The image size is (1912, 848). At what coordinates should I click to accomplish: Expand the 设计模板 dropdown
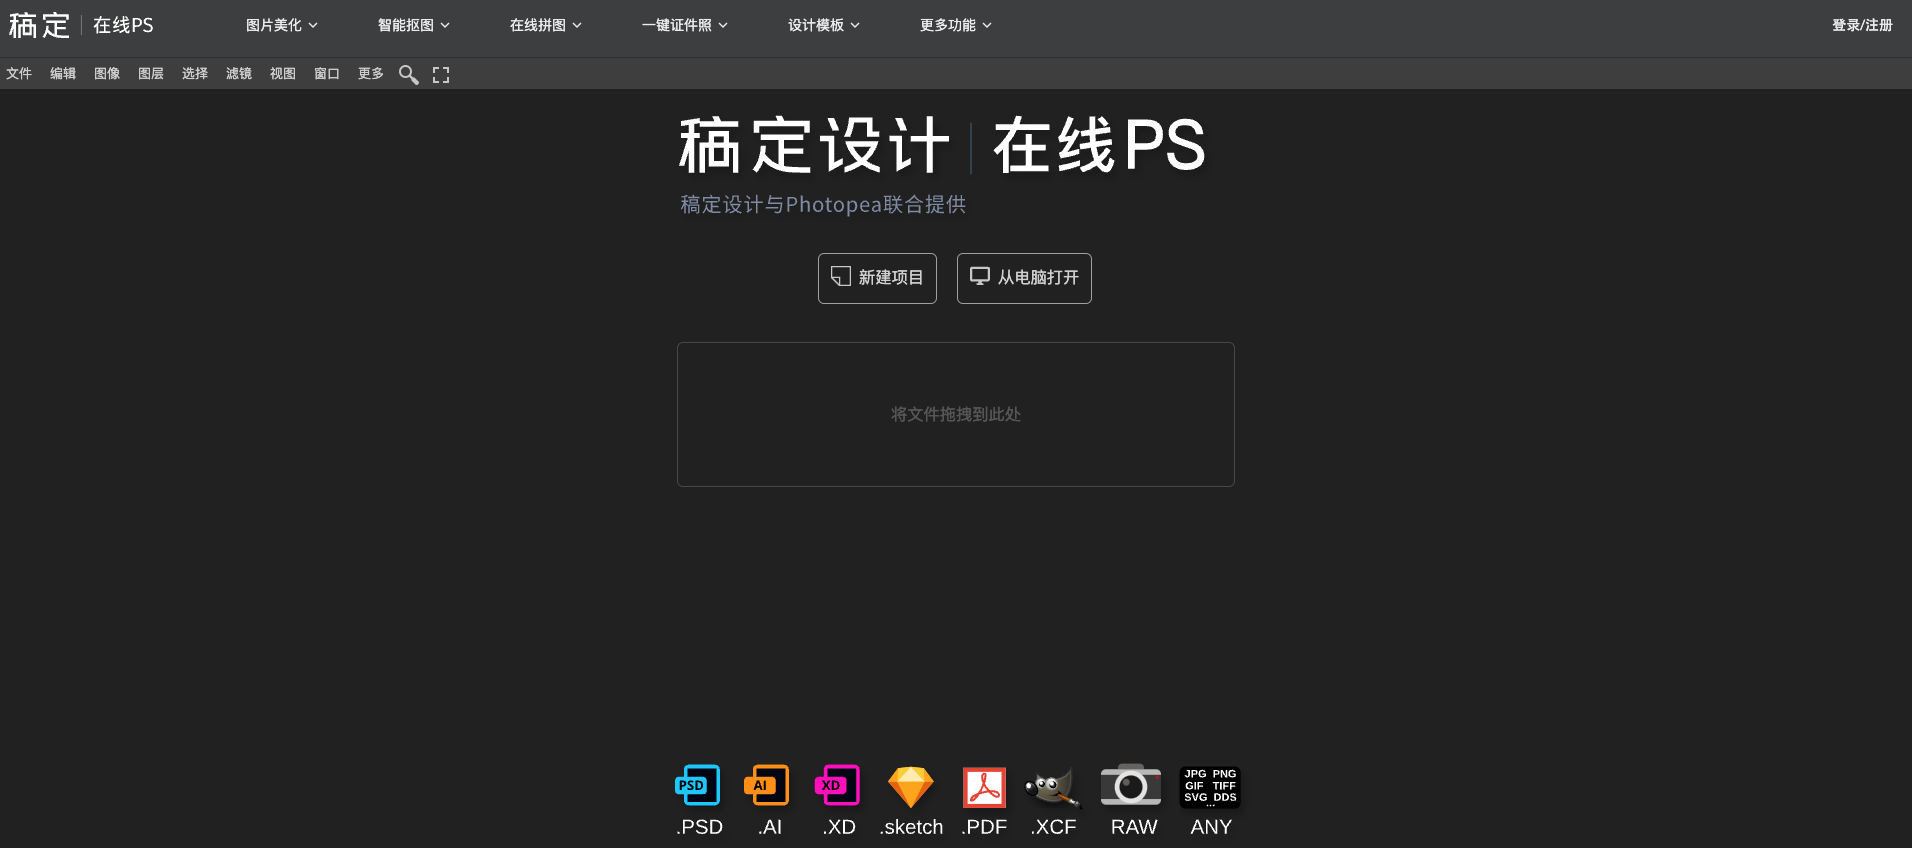point(824,25)
